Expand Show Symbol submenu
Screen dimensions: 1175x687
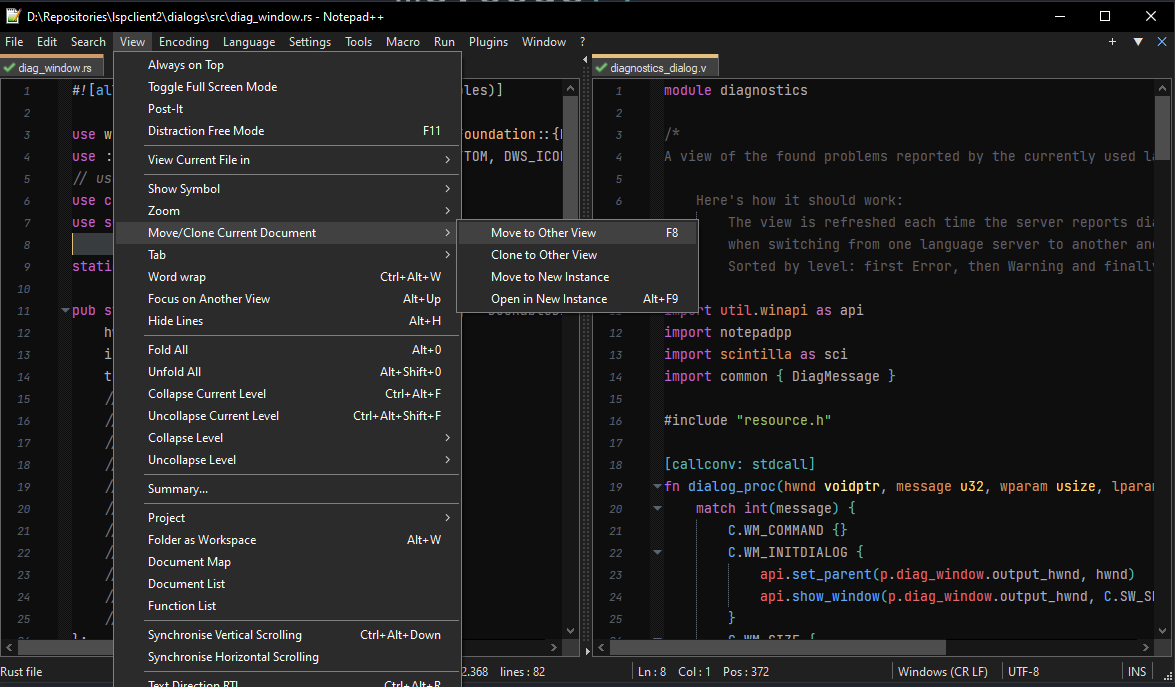(288, 189)
